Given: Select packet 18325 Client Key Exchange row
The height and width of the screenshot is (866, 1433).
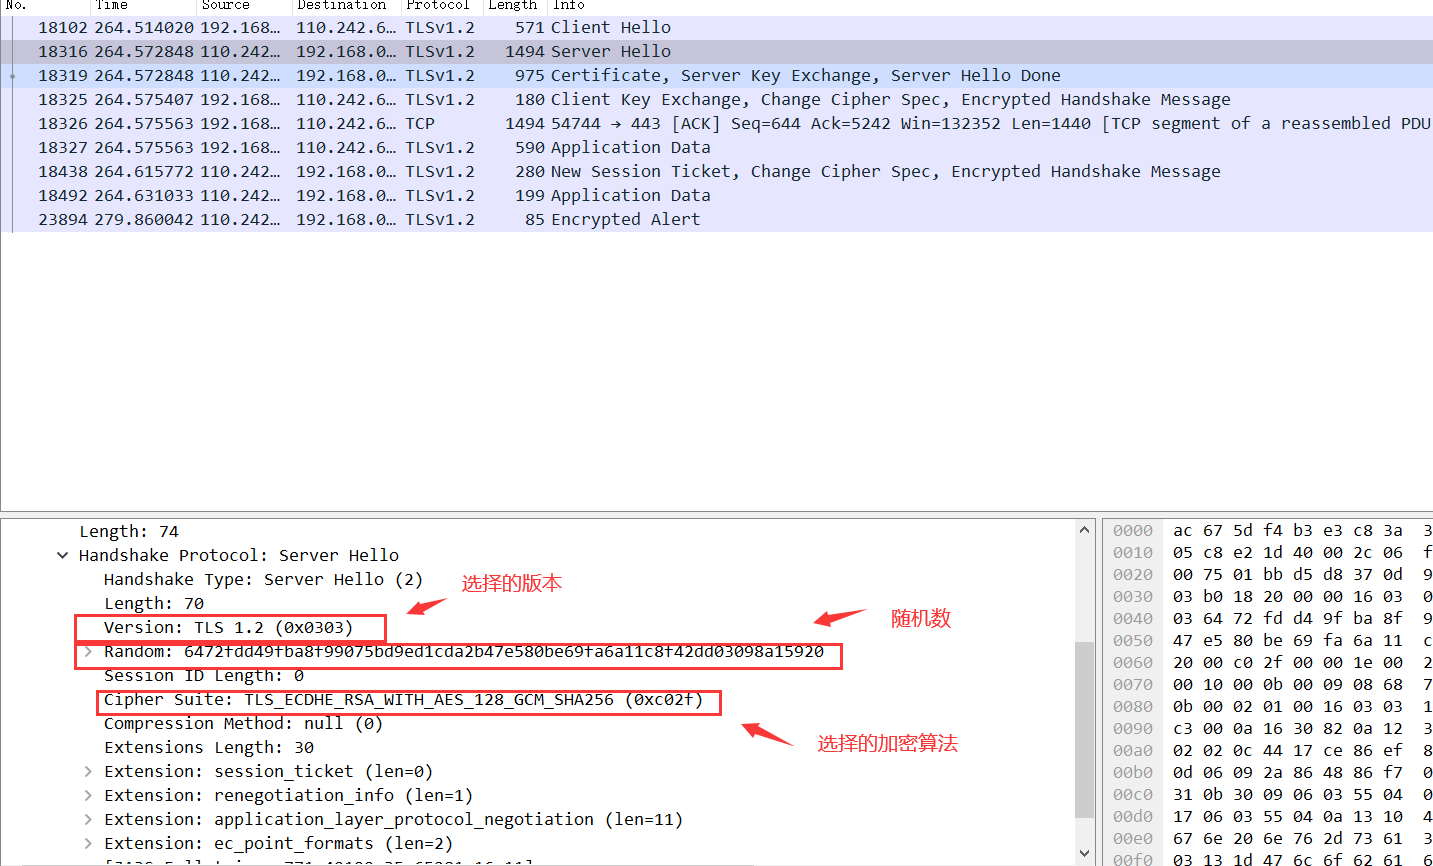Looking at the screenshot, I should pyautogui.click(x=716, y=100).
